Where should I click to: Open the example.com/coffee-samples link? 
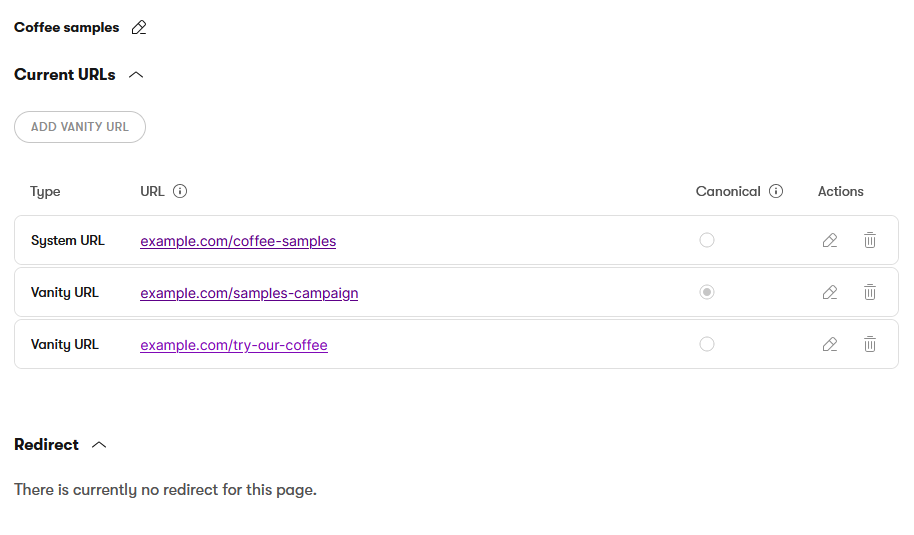click(x=238, y=241)
